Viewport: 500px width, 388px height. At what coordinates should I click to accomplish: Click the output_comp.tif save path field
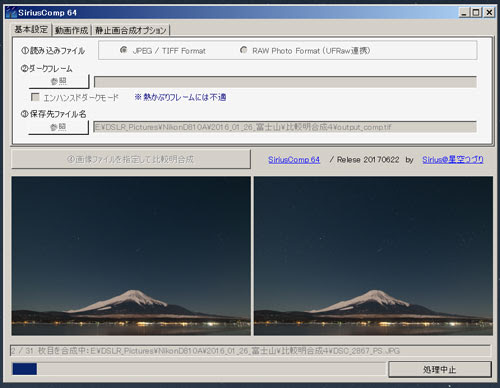(x=285, y=127)
